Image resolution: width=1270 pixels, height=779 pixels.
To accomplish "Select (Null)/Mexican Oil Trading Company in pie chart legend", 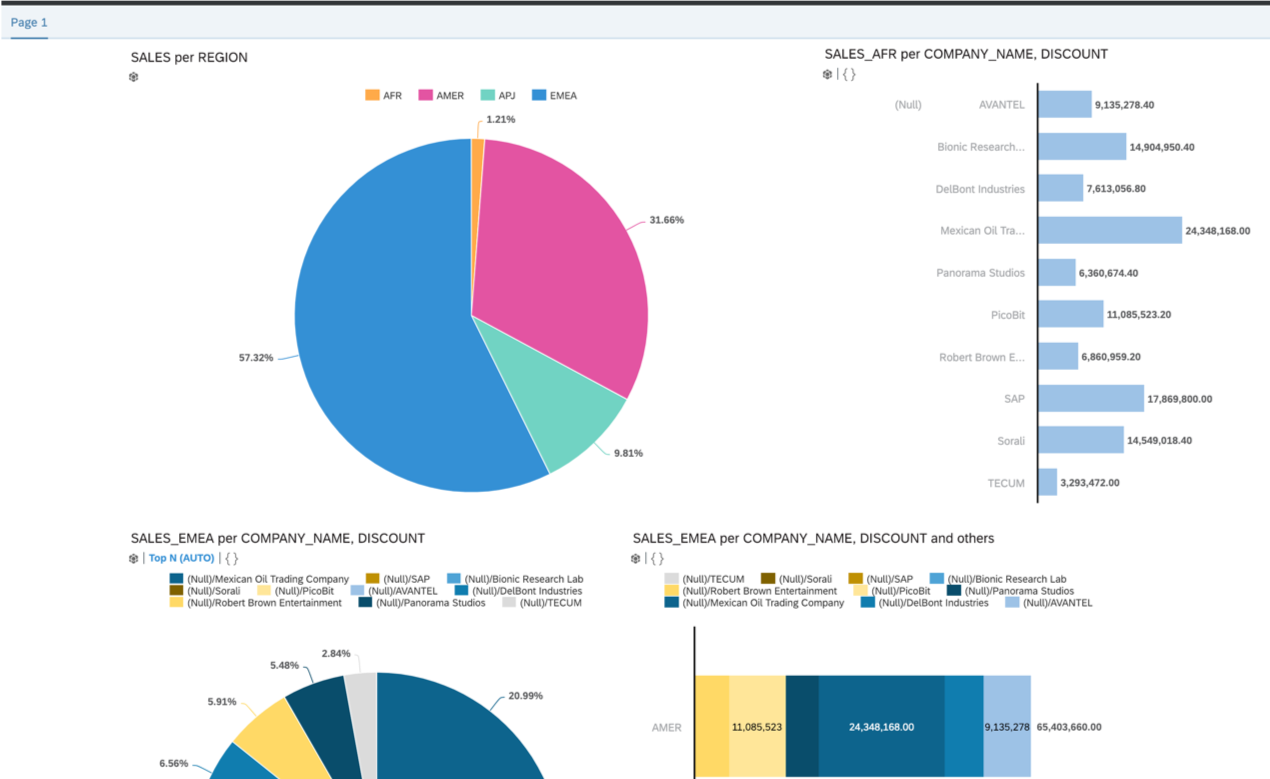I will click(x=260, y=579).
